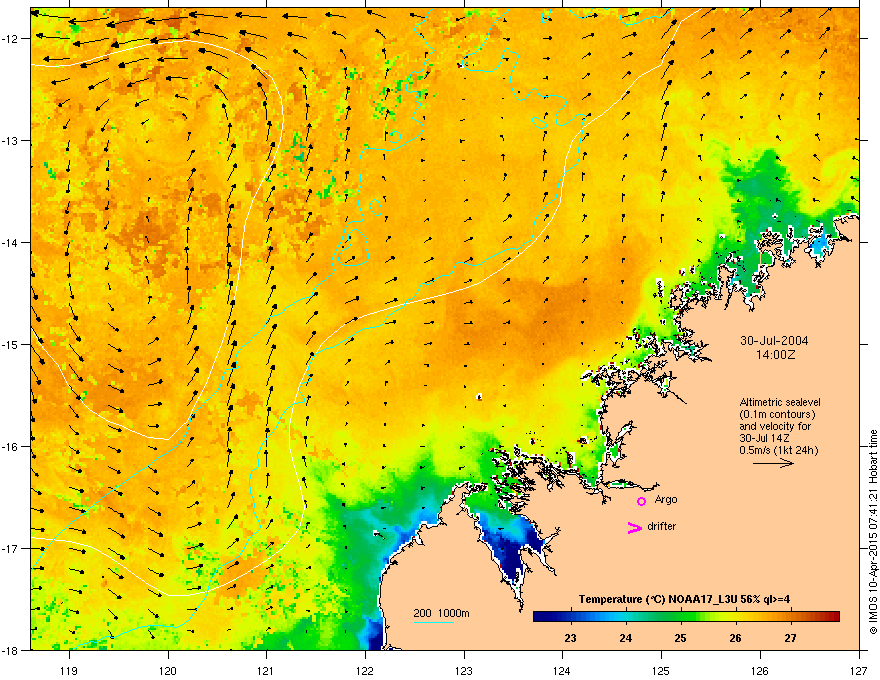
Task: Click longitude axis label 123
Action: (x=464, y=670)
